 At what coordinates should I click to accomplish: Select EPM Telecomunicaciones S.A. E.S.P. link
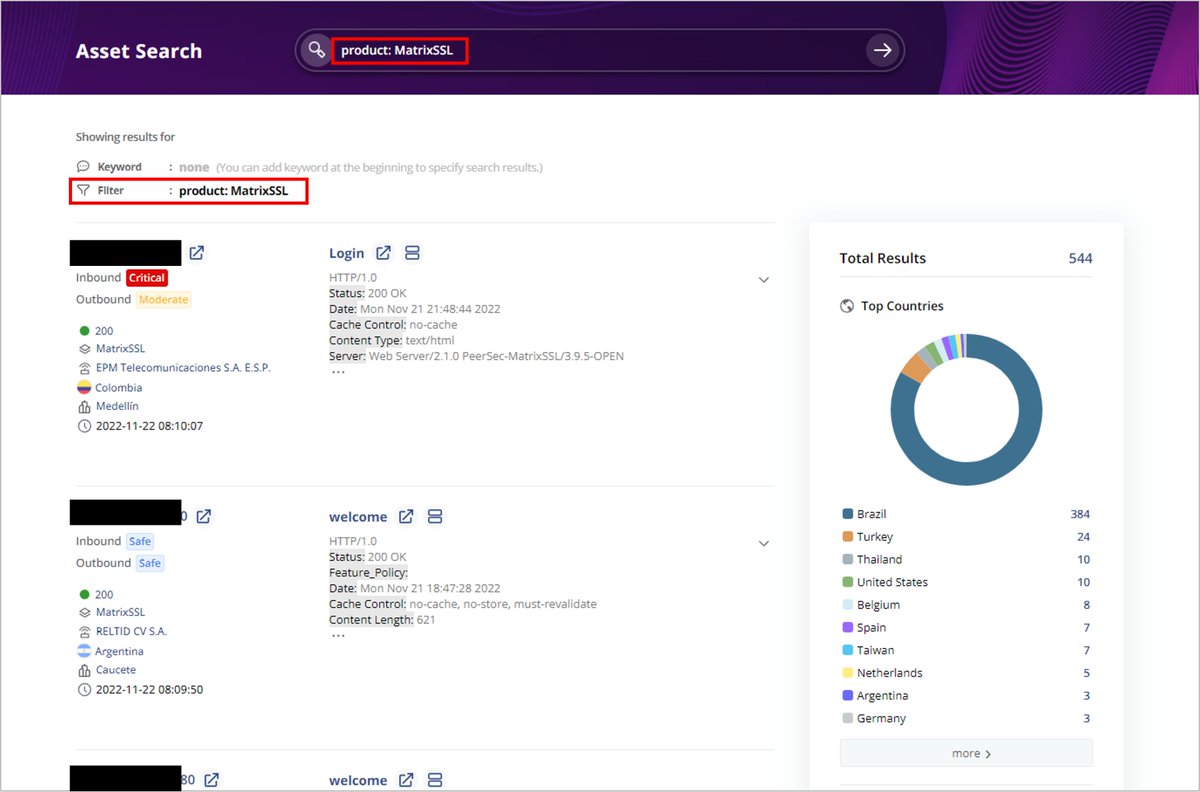click(183, 368)
